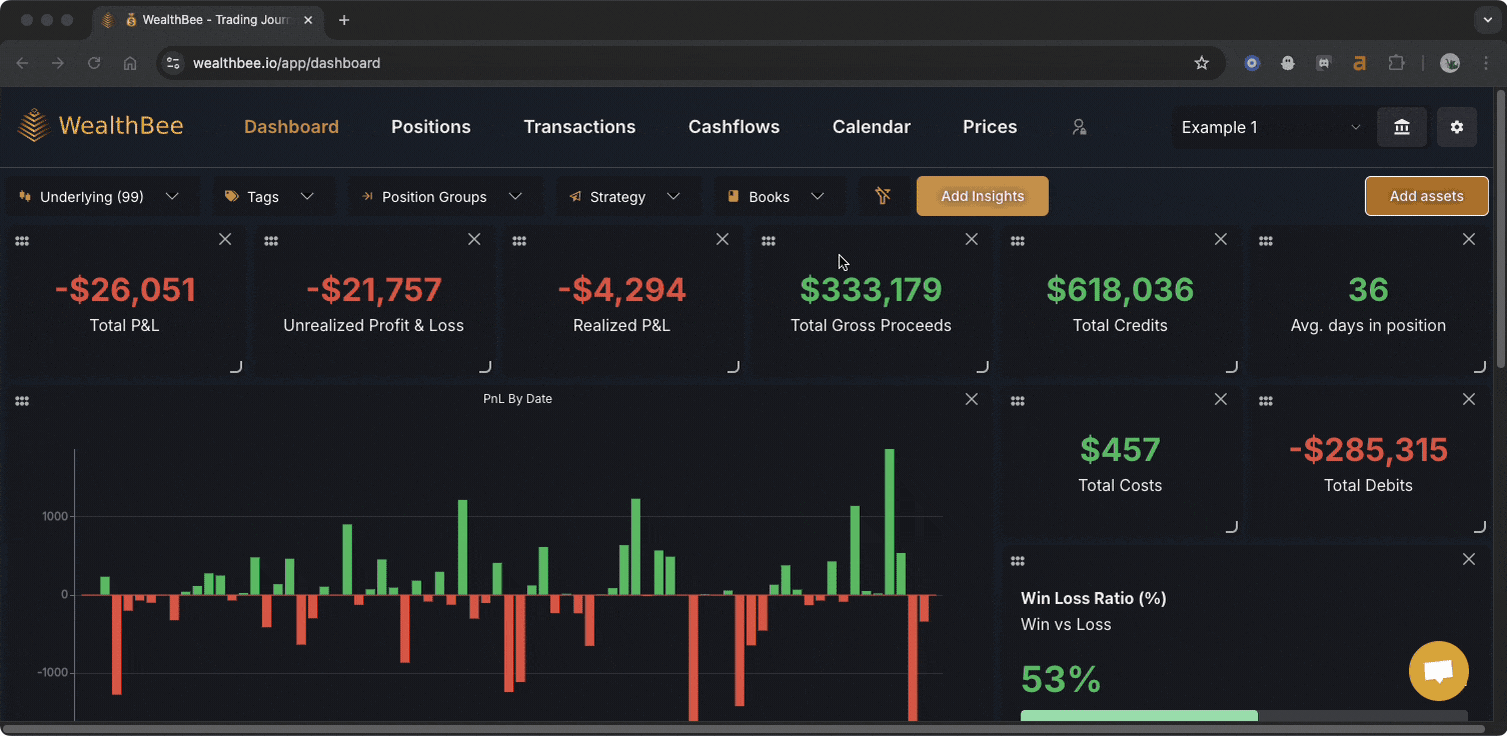Grab the Total P&L card drag handle
This screenshot has height=736, width=1507.
22,241
